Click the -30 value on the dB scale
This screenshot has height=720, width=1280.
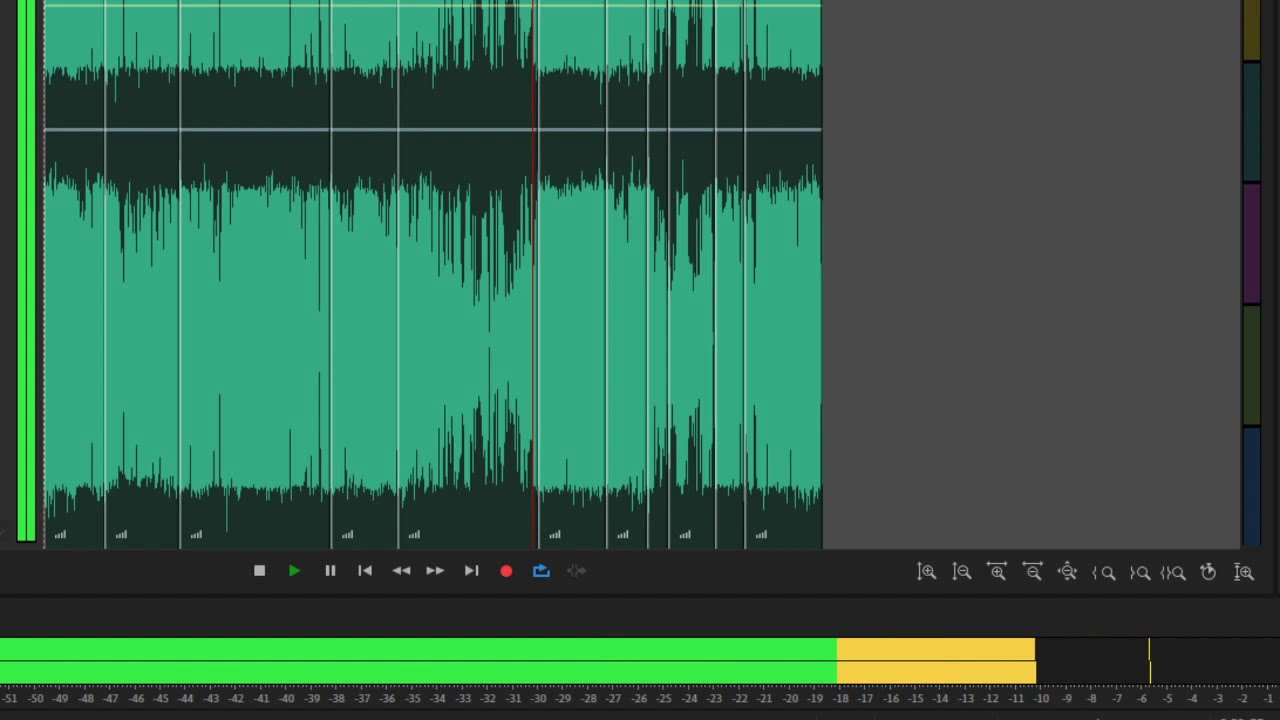tap(538, 699)
